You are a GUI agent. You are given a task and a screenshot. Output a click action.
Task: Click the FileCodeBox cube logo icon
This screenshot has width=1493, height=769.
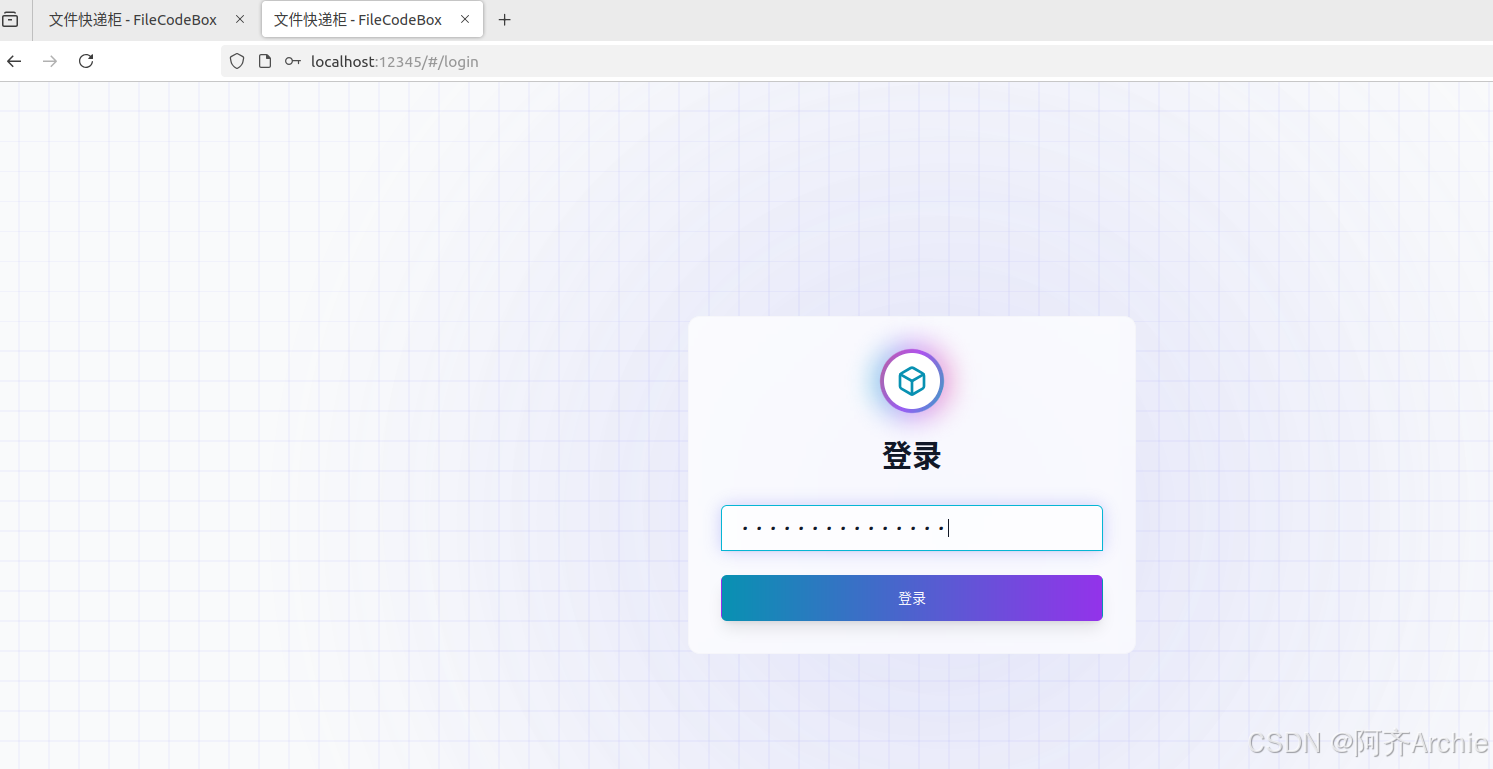(x=911, y=381)
